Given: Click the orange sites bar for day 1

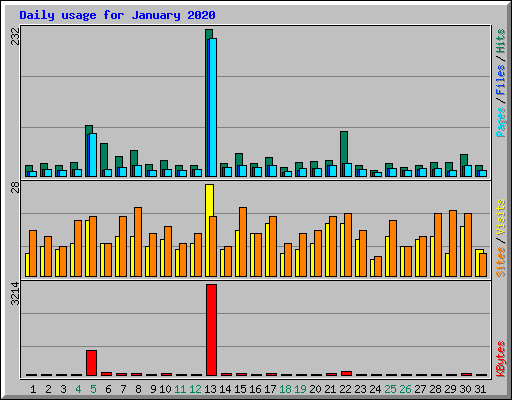Looking at the screenshot, I should (33, 253).
